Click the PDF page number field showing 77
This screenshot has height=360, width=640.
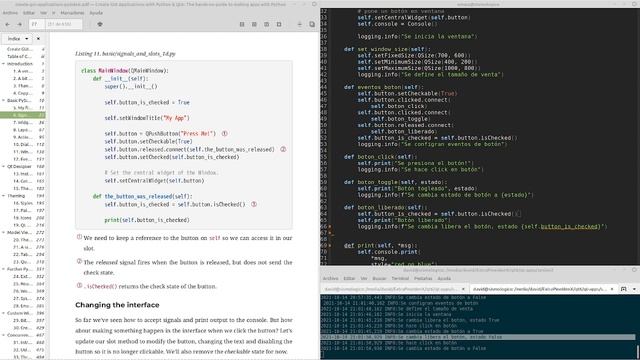37,24
